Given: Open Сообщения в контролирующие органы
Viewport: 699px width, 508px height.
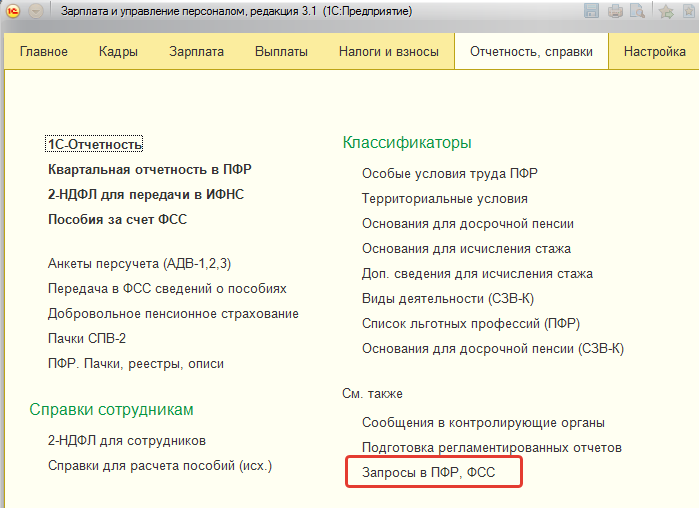Looking at the screenshot, I should pos(483,422).
